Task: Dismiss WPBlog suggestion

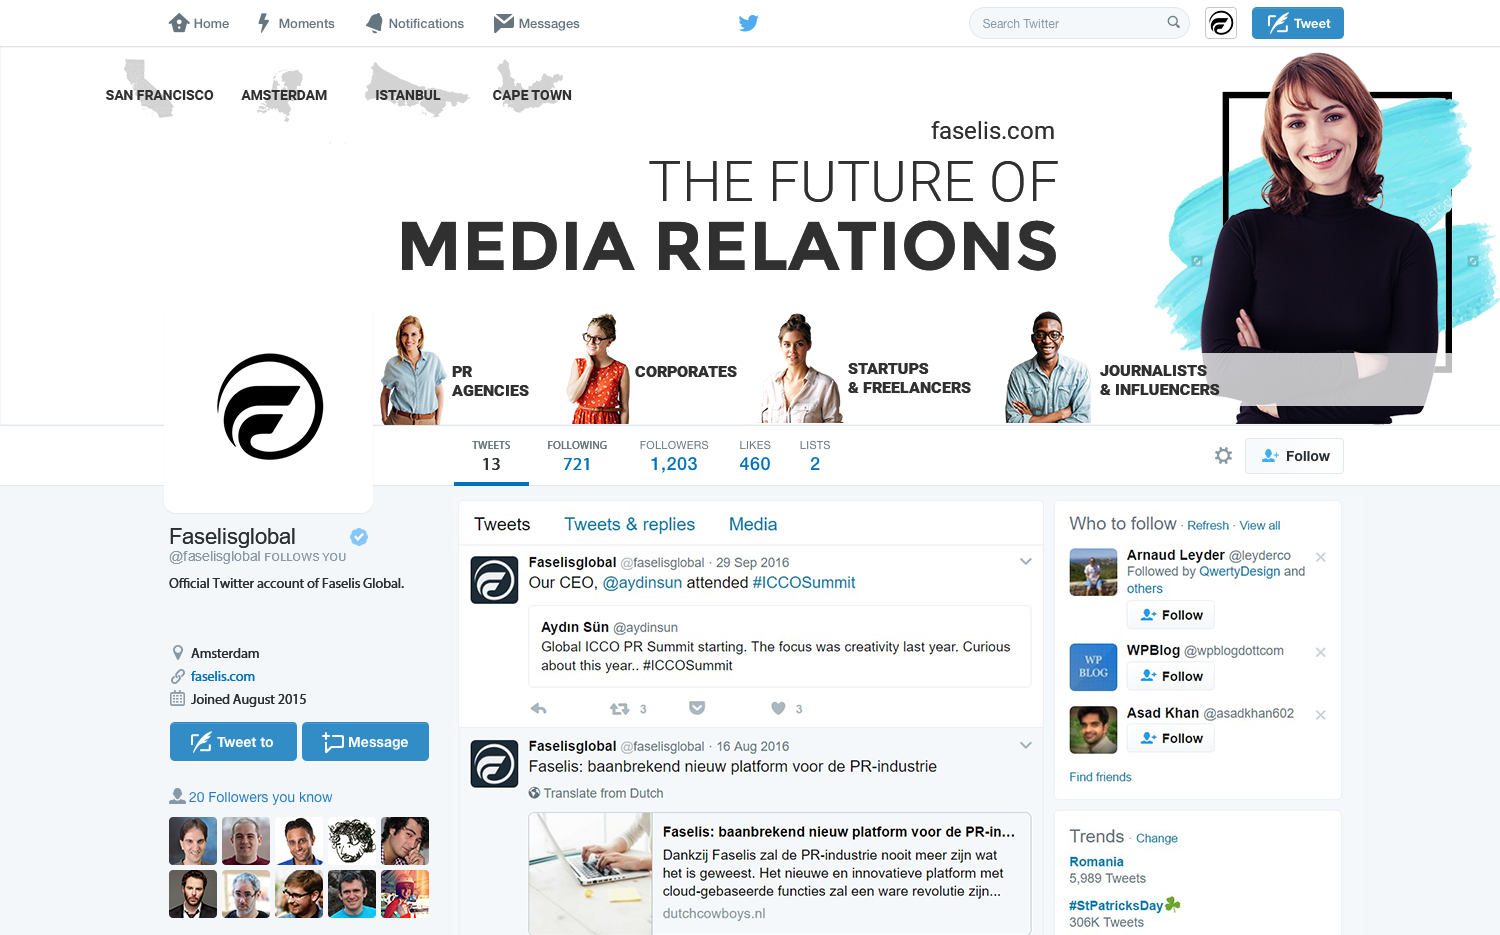Action: coord(1320,652)
